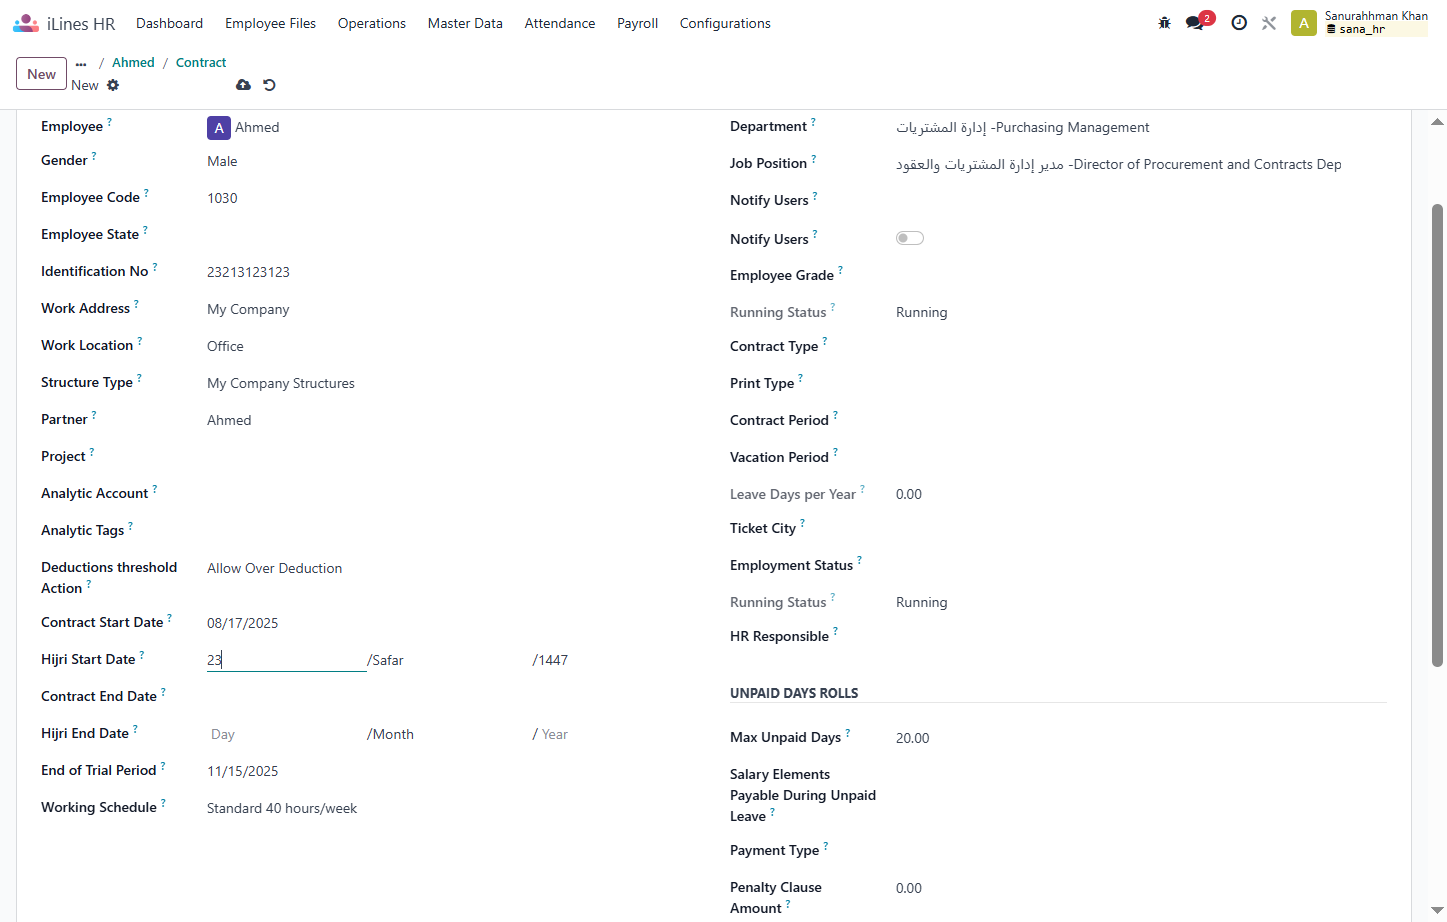Click the discard changes undo icon
This screenshot has width=1447, height=922.
pos(269,85)
